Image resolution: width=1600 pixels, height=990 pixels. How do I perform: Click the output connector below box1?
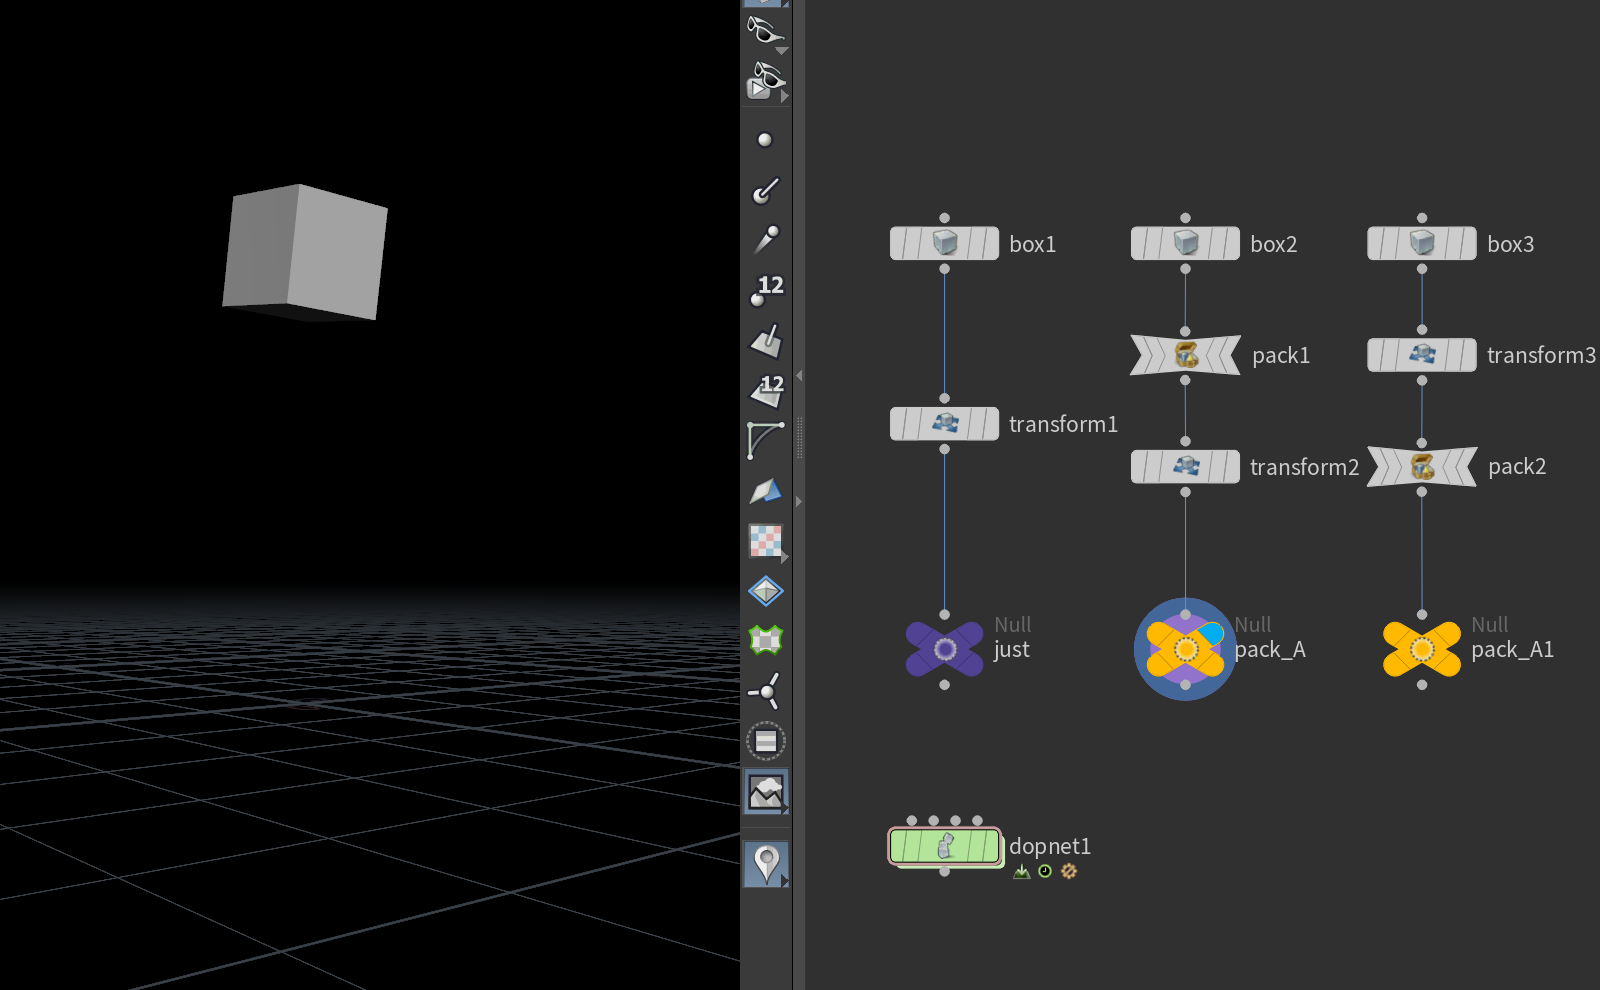click(944, 269)
